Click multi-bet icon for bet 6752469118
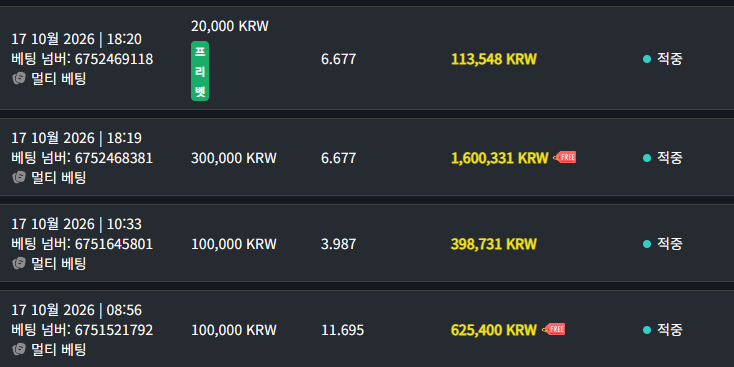Screen dimensions: 734x367 click(18, 79)
